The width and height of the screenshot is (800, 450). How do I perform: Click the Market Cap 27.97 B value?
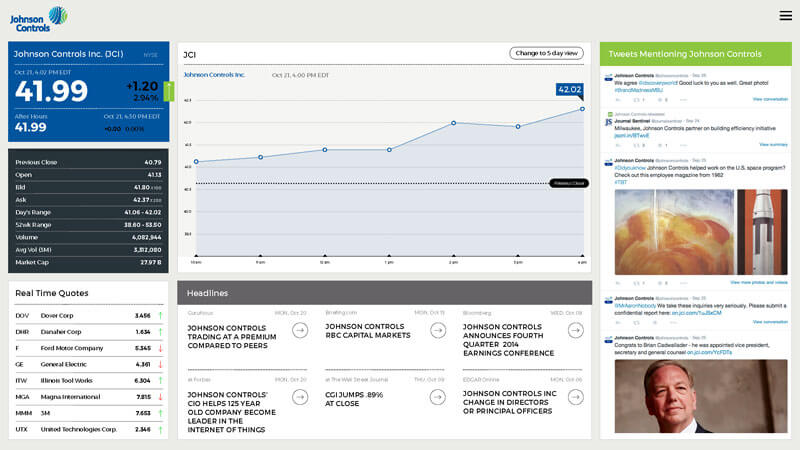pos(151,262)
